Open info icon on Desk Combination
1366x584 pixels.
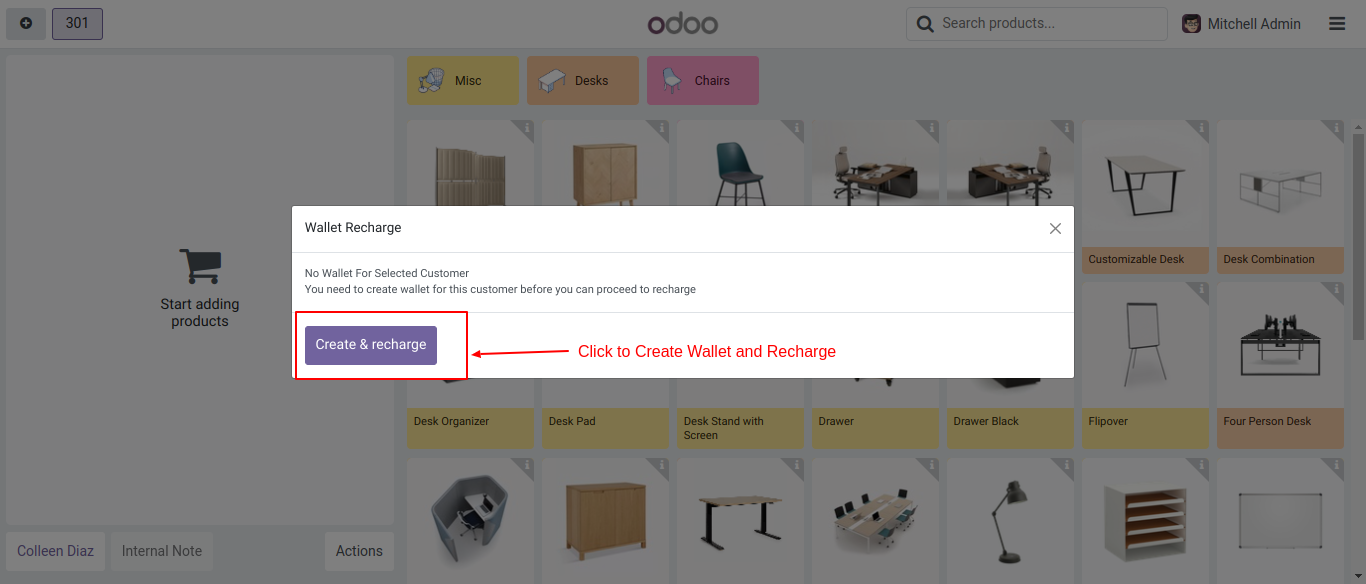(1336, 129)
